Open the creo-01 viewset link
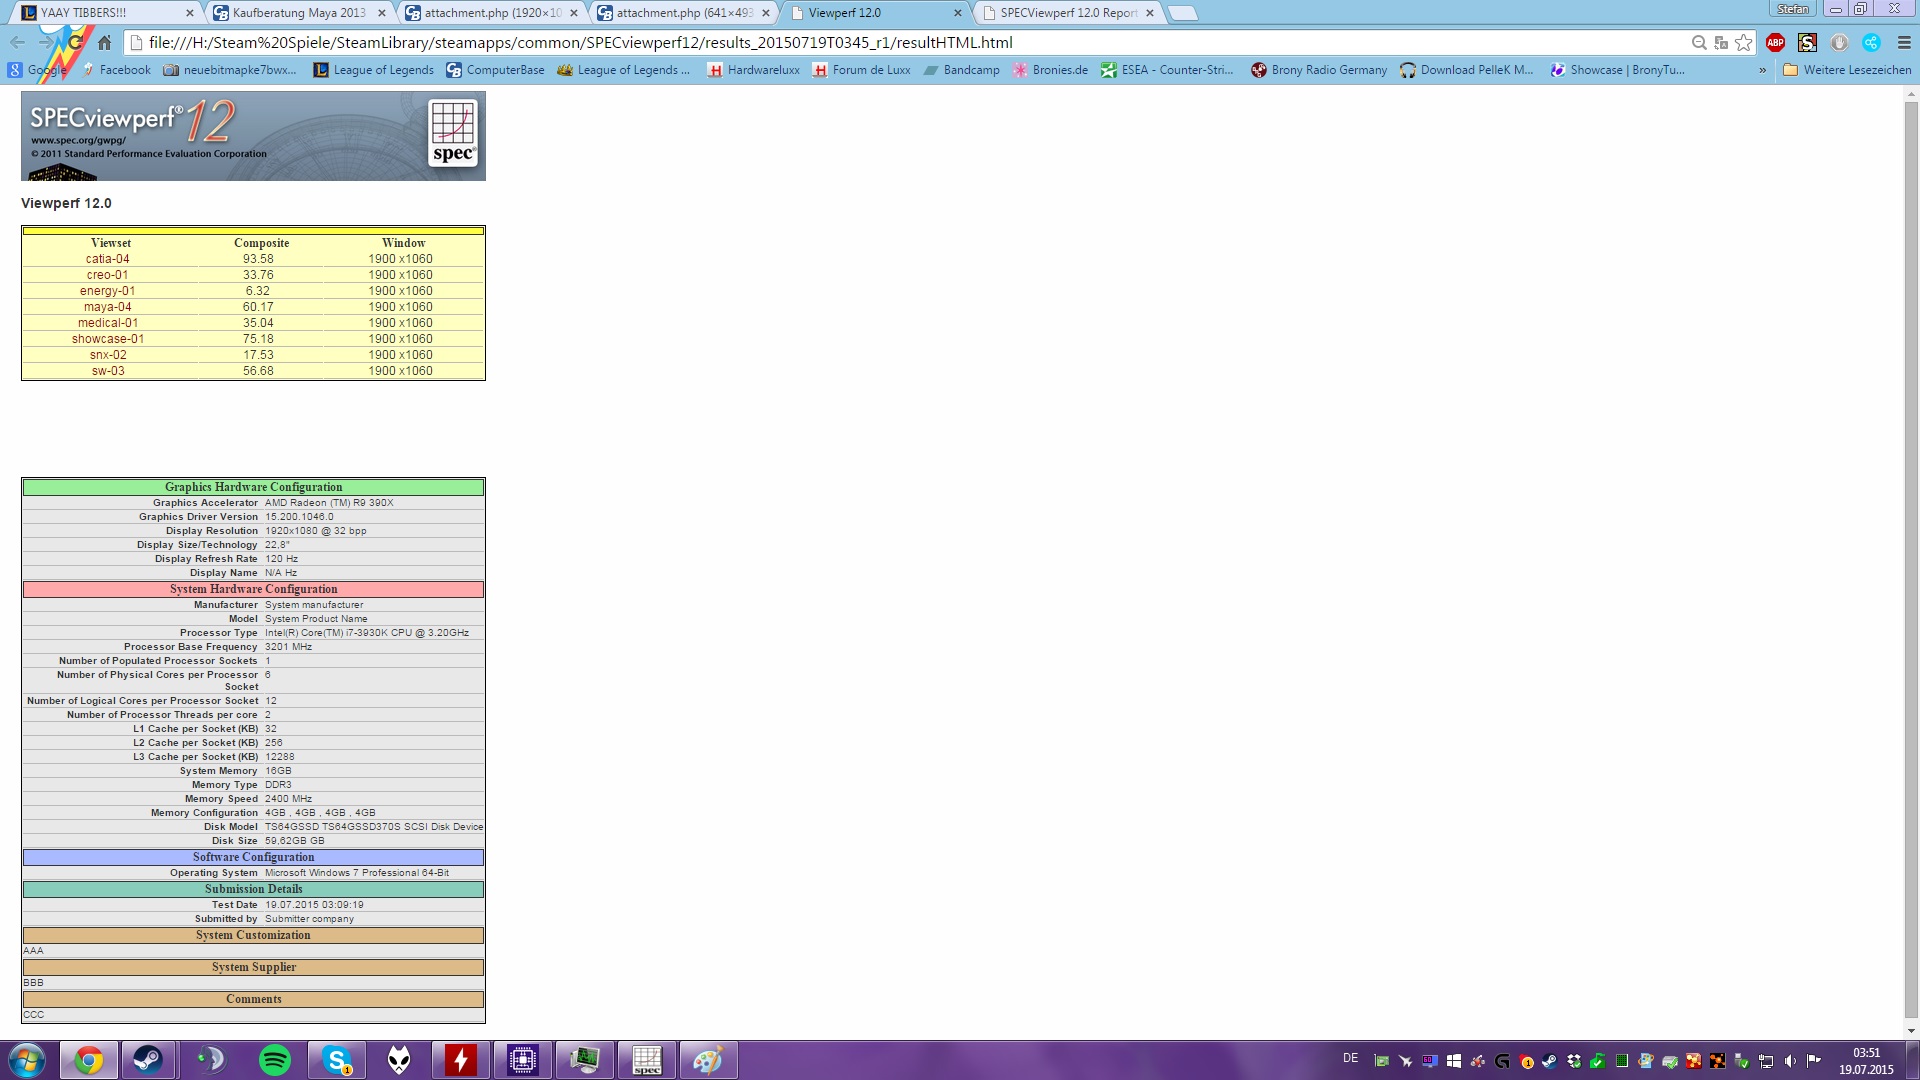Viewport: 1920px width, 1080px height. 108,275
